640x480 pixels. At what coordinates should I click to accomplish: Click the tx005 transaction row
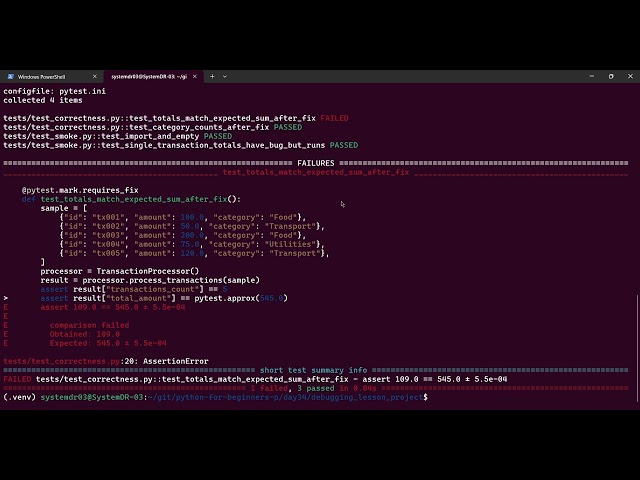(x=194, y=253)
